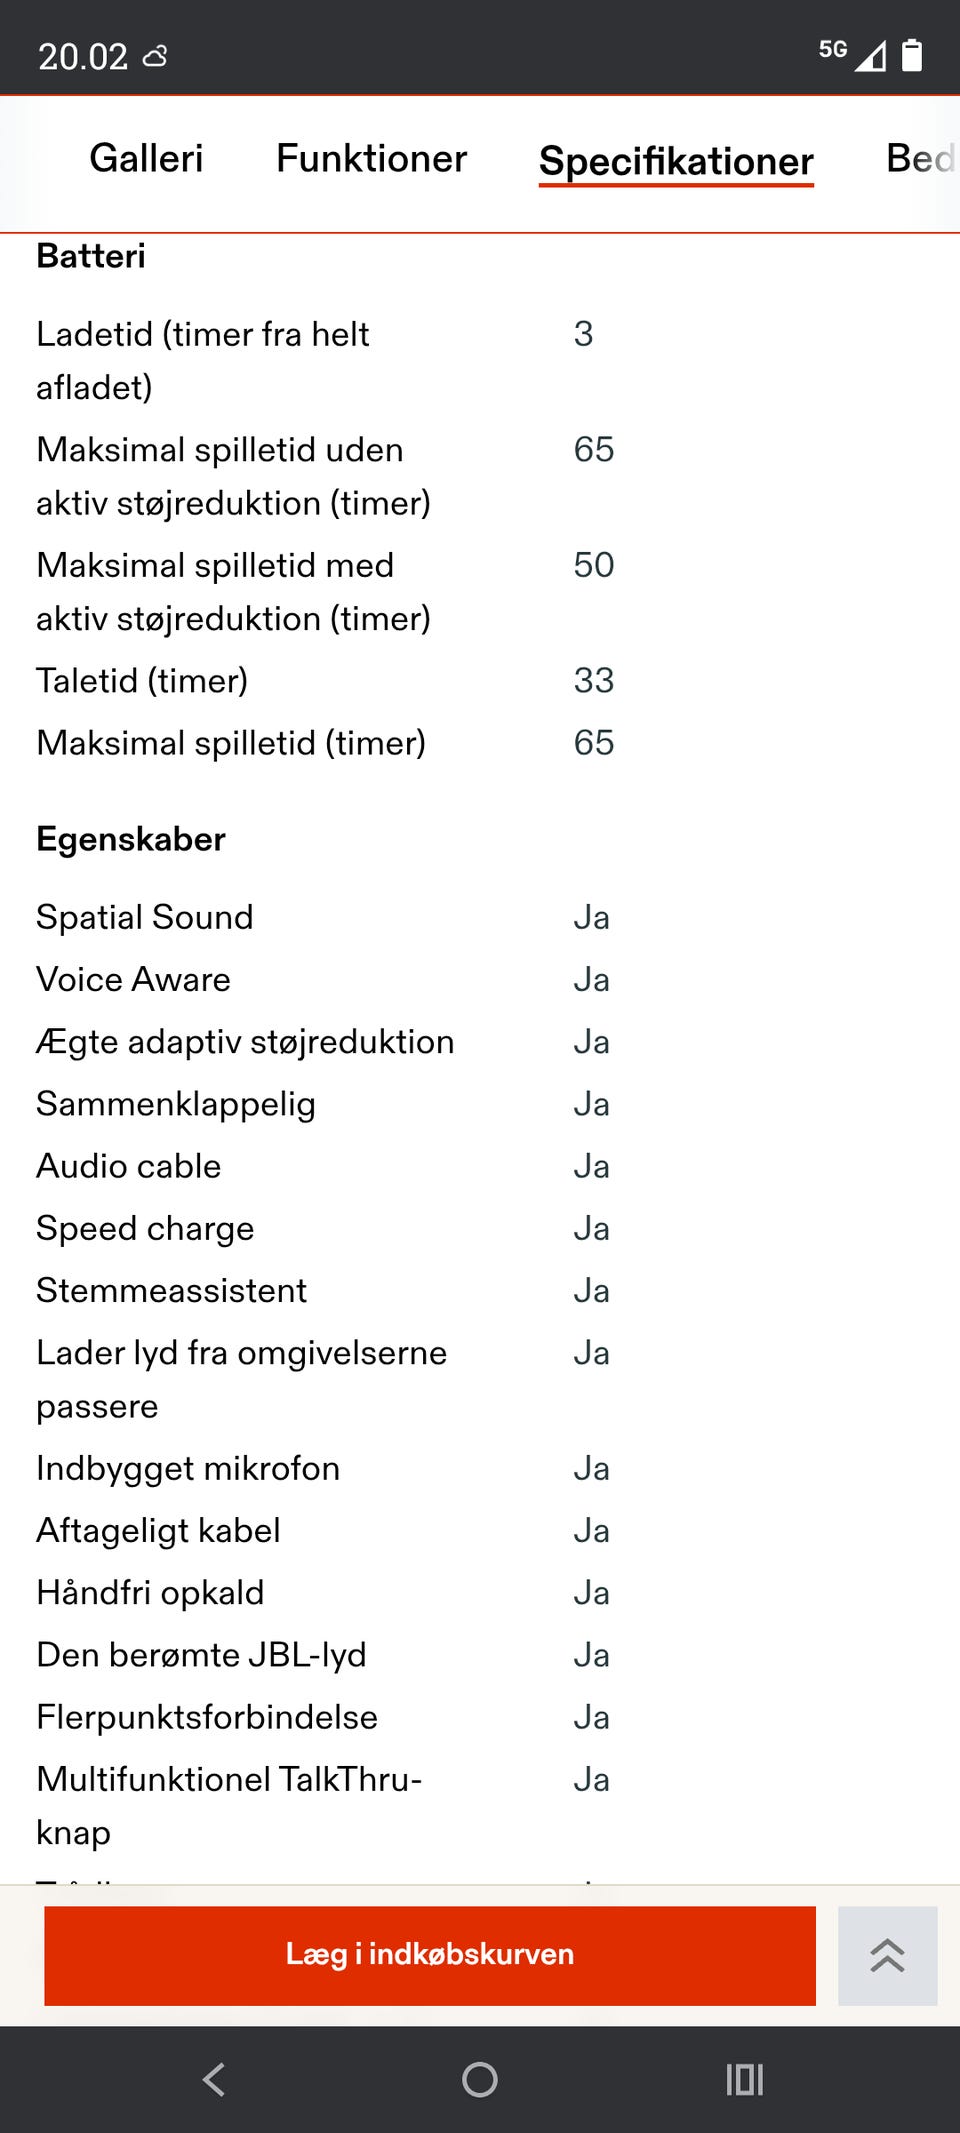The height and width of the screenshot is (2133, 960).
Task: Switch to the Galleri tab
Action: point(146,159)
